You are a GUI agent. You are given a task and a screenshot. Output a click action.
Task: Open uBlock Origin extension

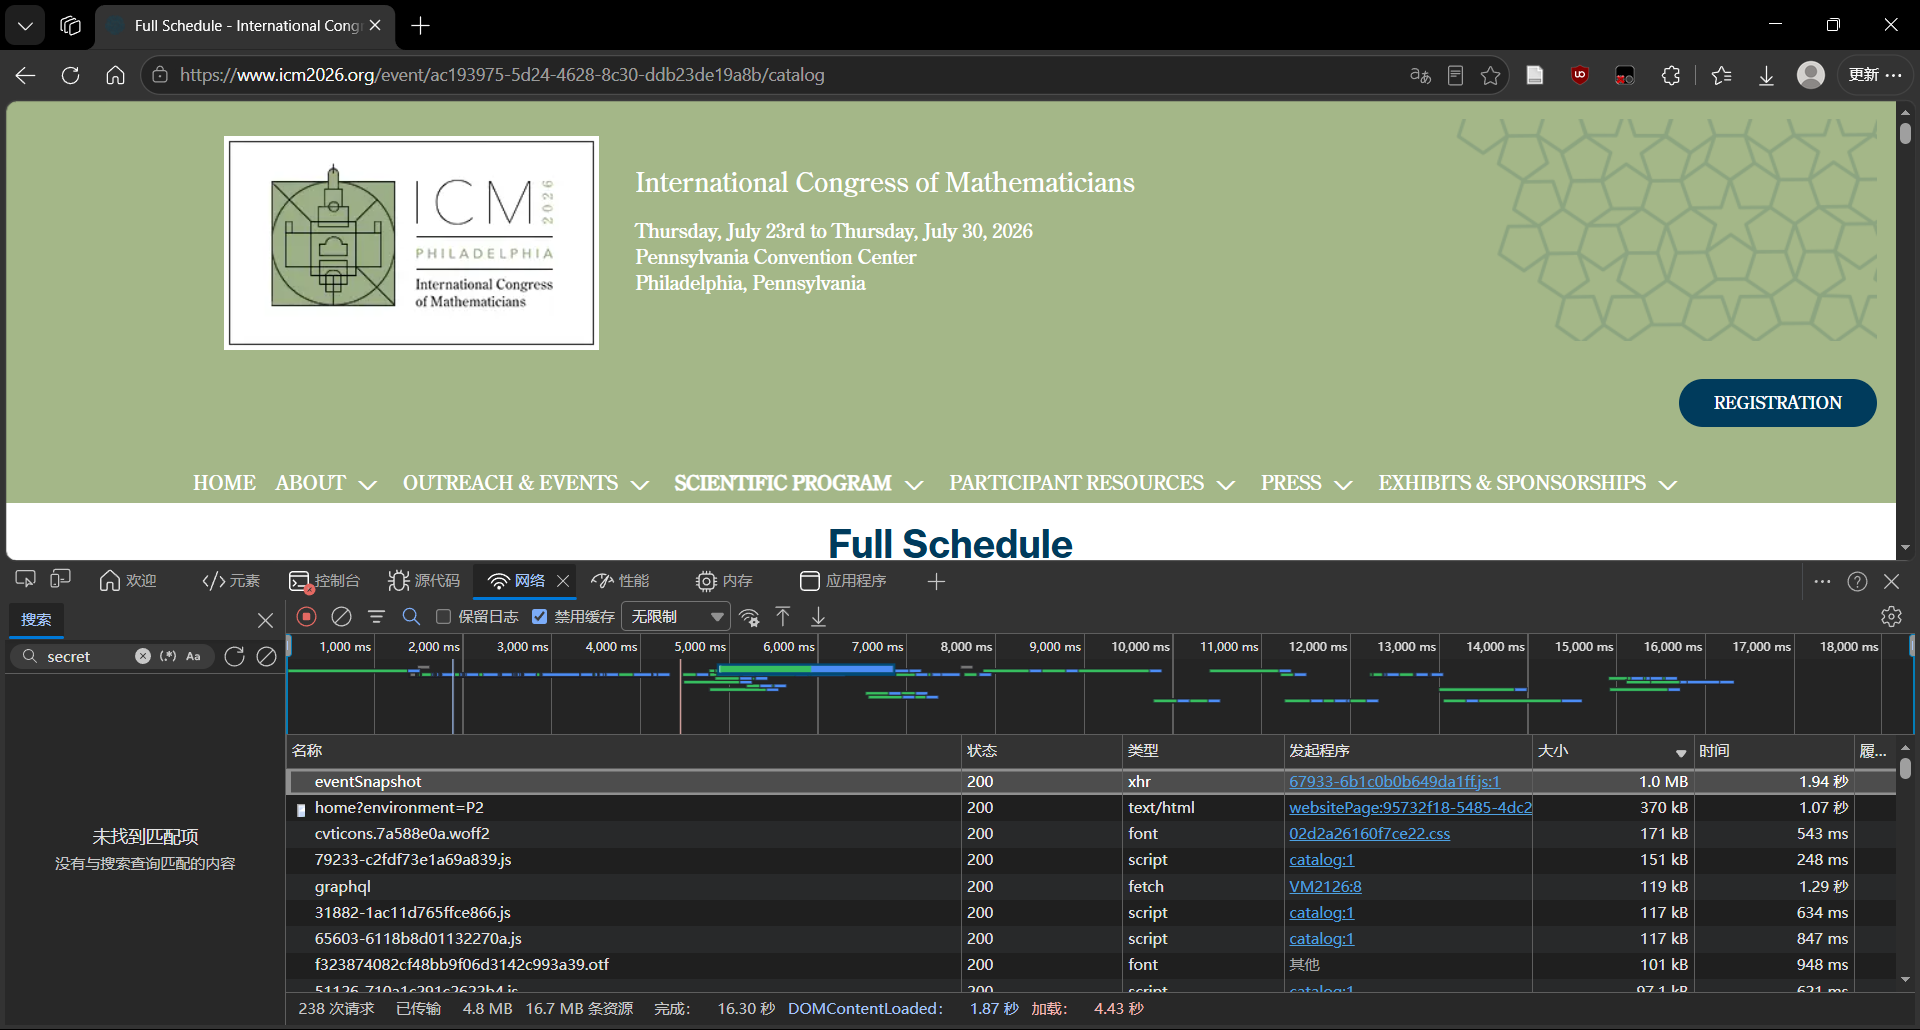pyautogui.click(x=1580, y=74)
